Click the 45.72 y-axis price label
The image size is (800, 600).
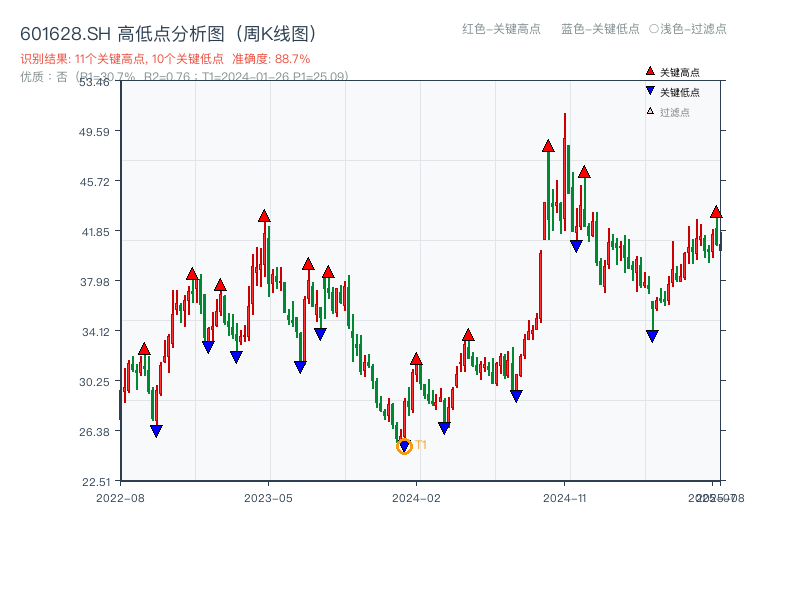94,182
